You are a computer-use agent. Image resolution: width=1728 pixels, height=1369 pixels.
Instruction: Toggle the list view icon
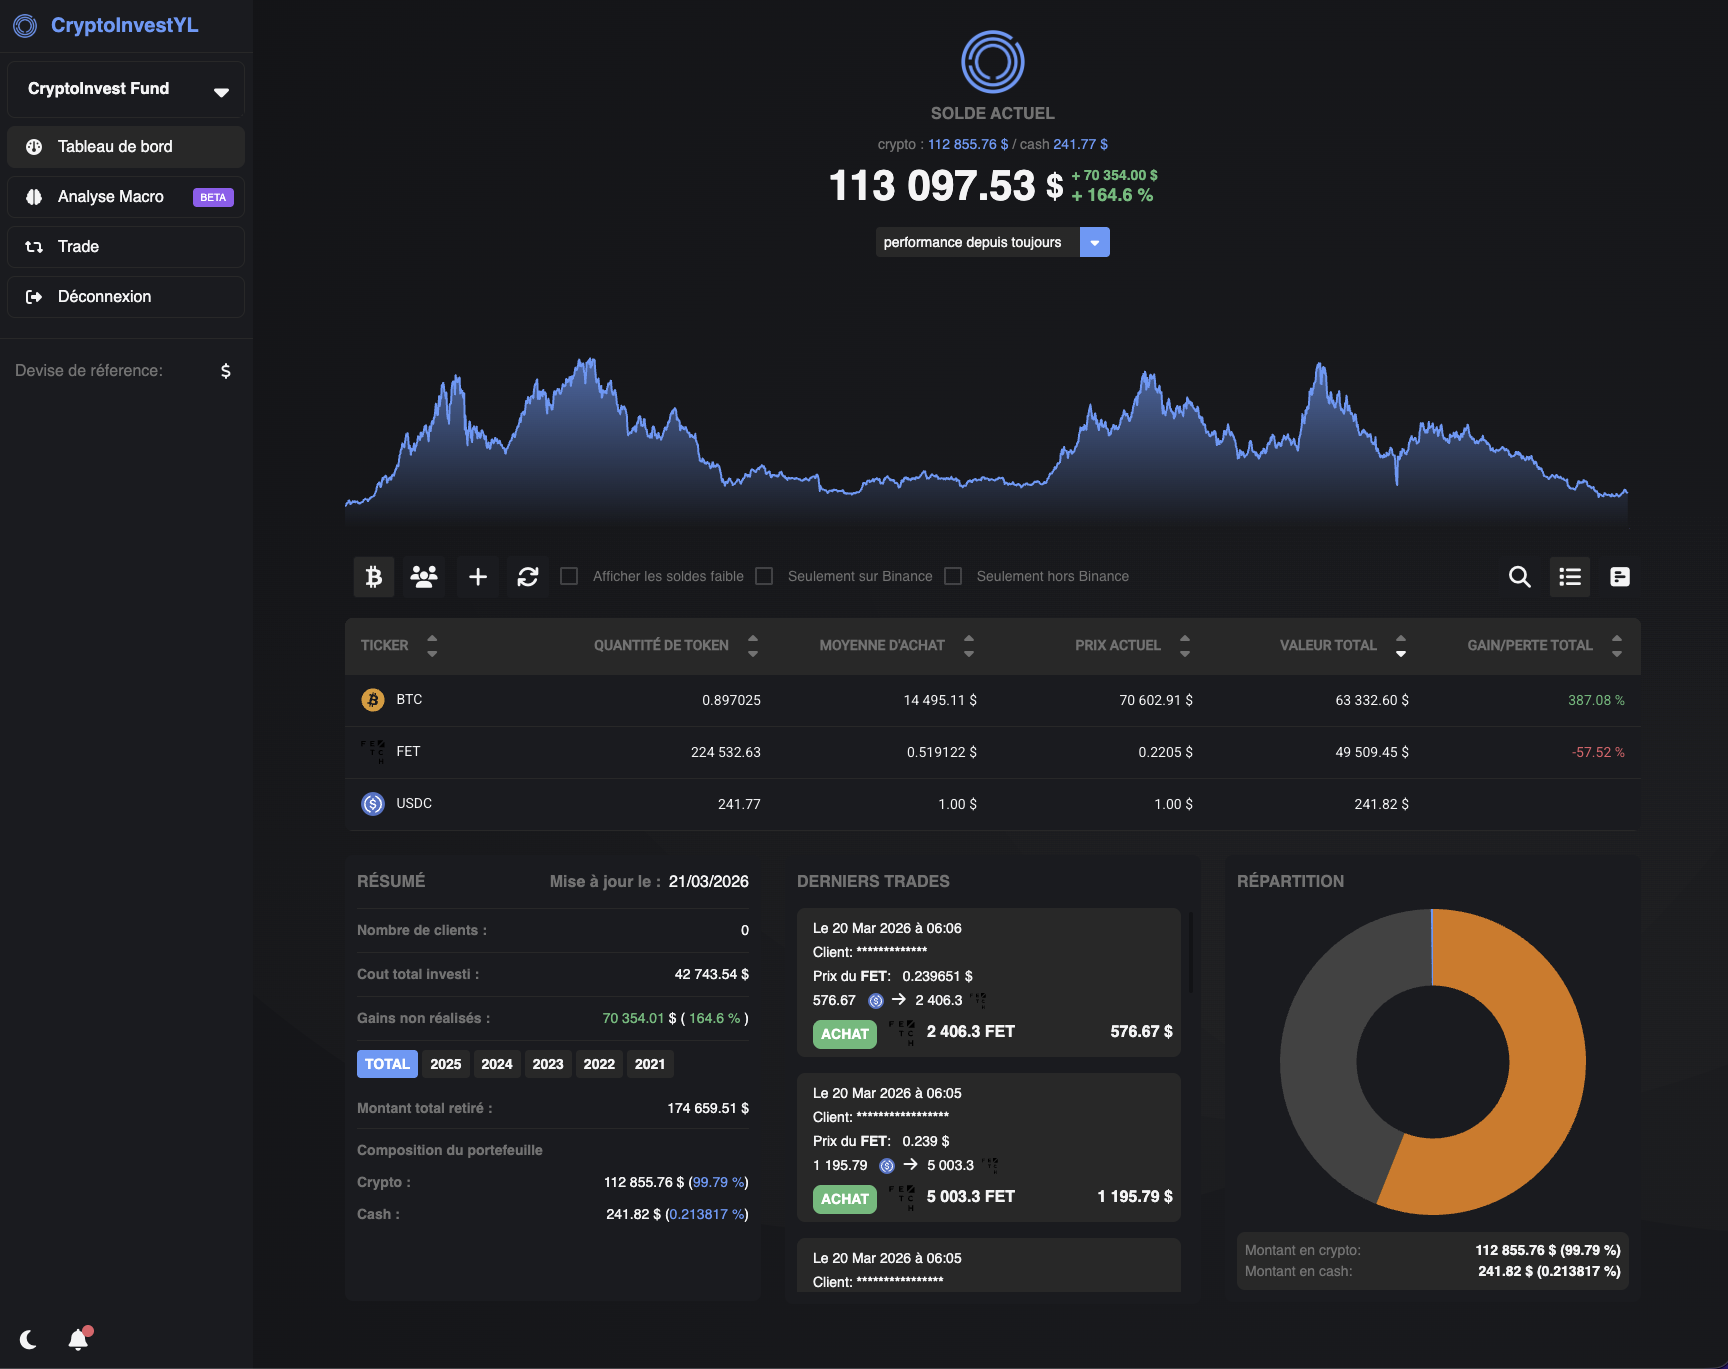[1569, 577]
